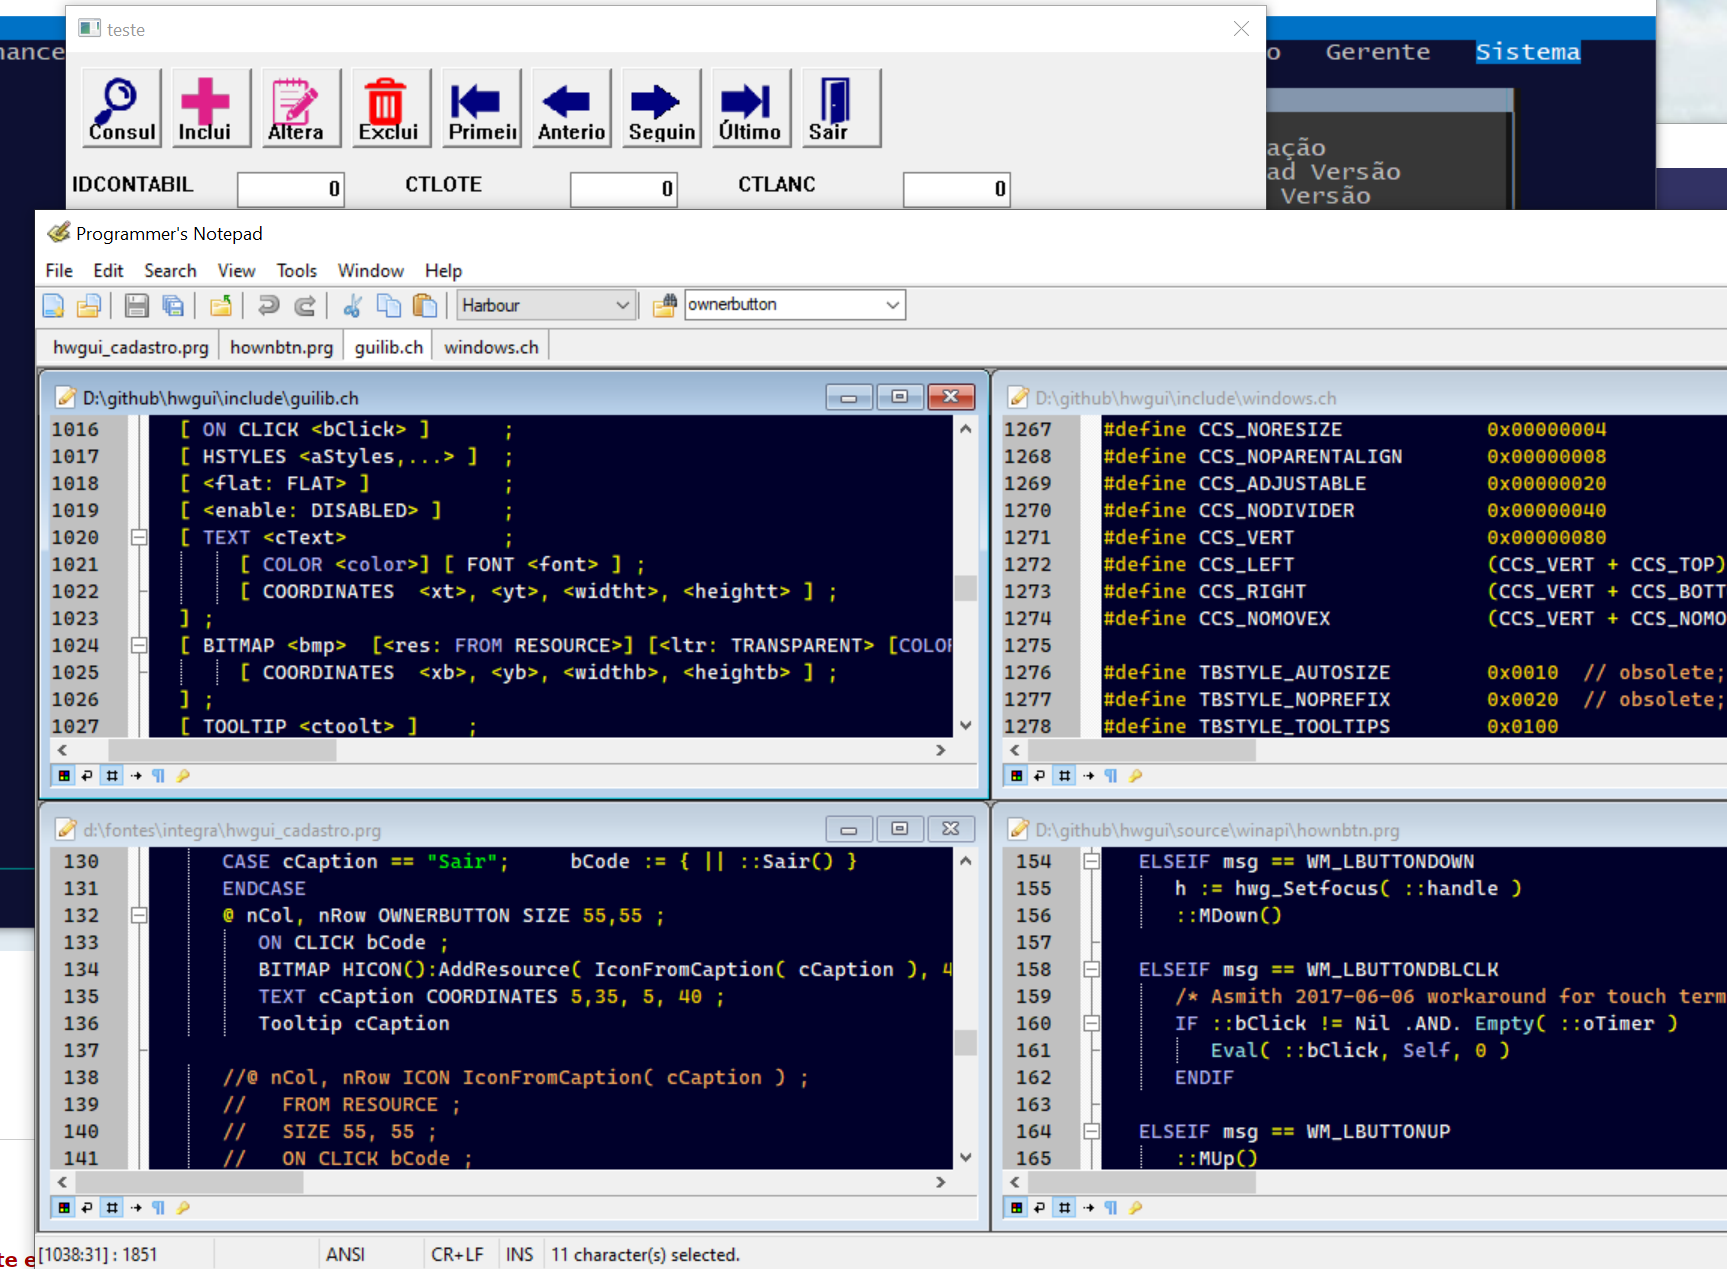The image size is (1727, 1269).
Task: Open the ownerbutton search text dropdown
Action: [892, 305]
